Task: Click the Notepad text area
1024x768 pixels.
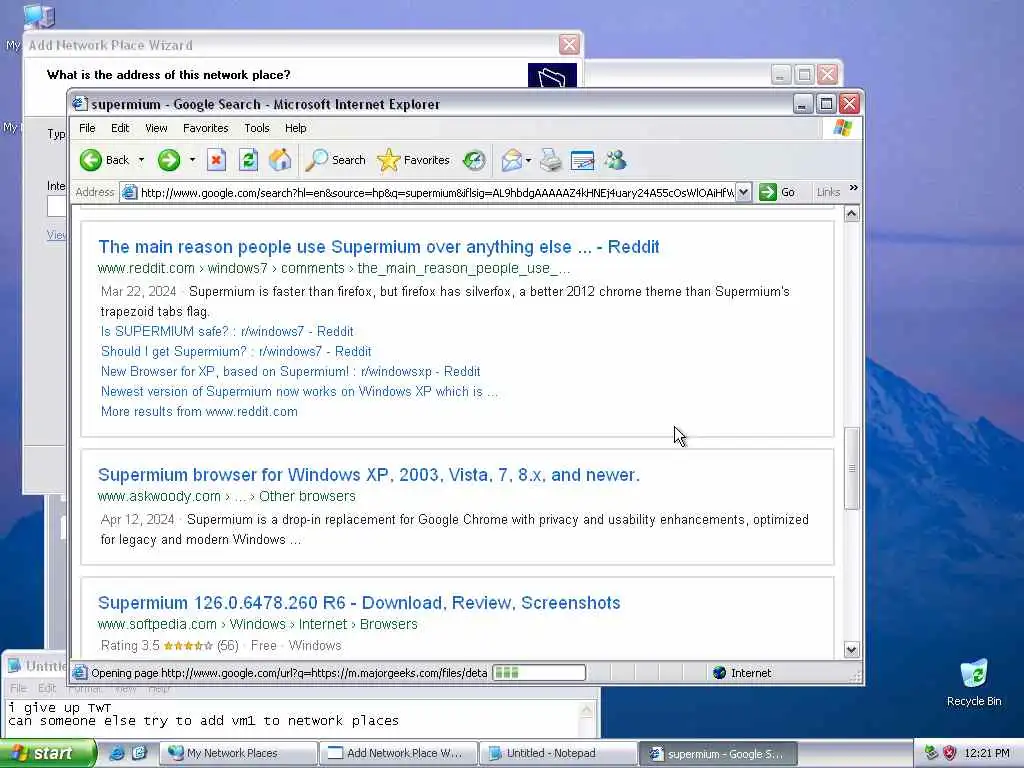Action: click(x=294, y=718)
